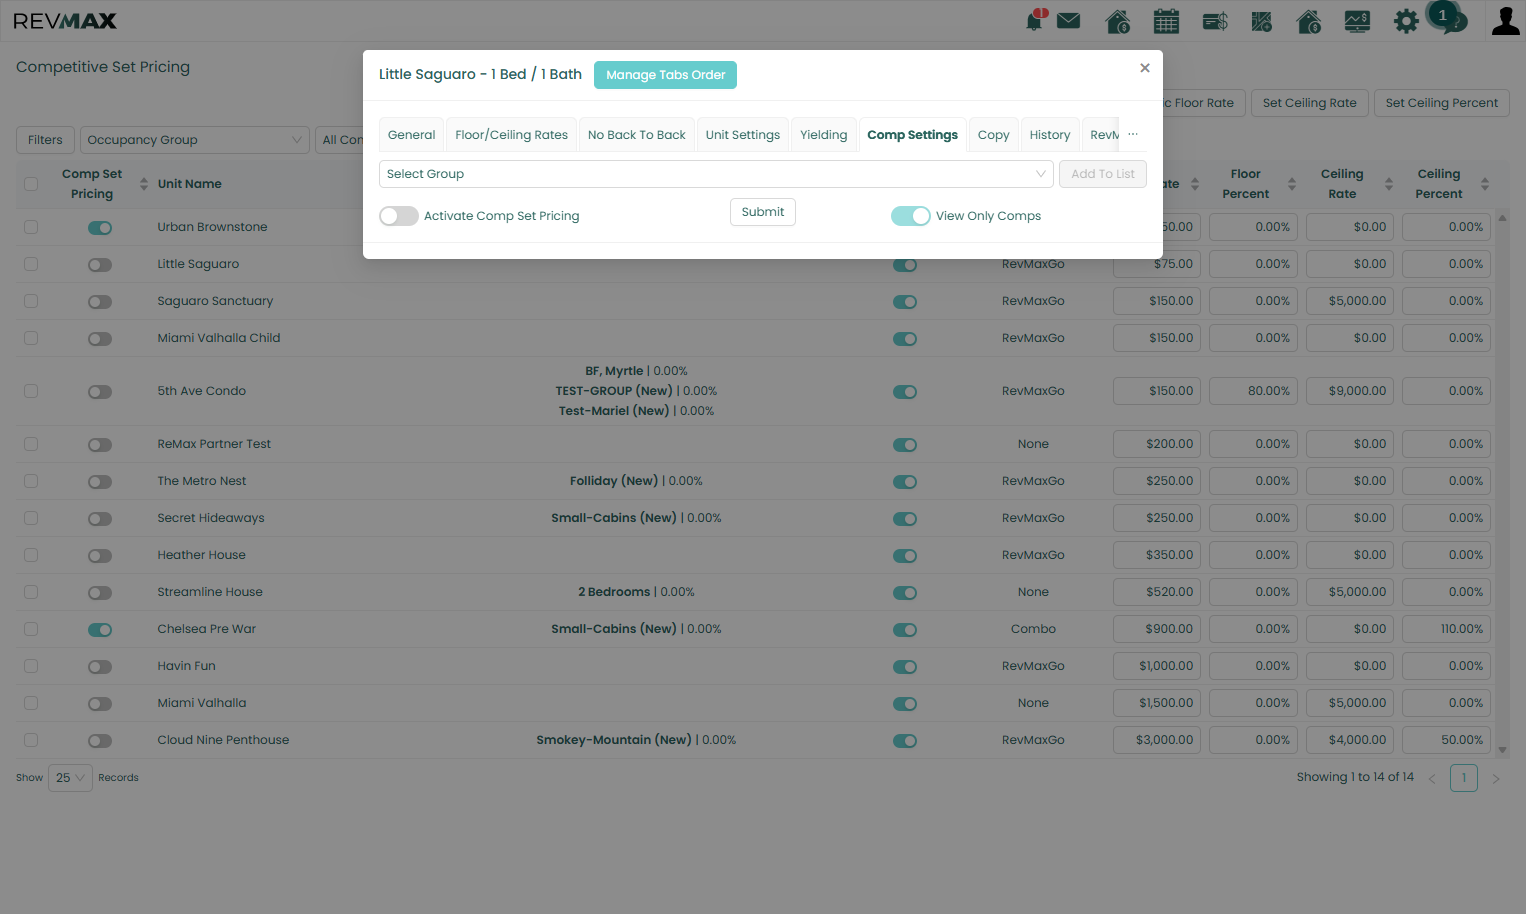Screen dimensions: 1526x914
Task: Show more tabs via ellipsis icon
Action: [x=1133, y=134]
